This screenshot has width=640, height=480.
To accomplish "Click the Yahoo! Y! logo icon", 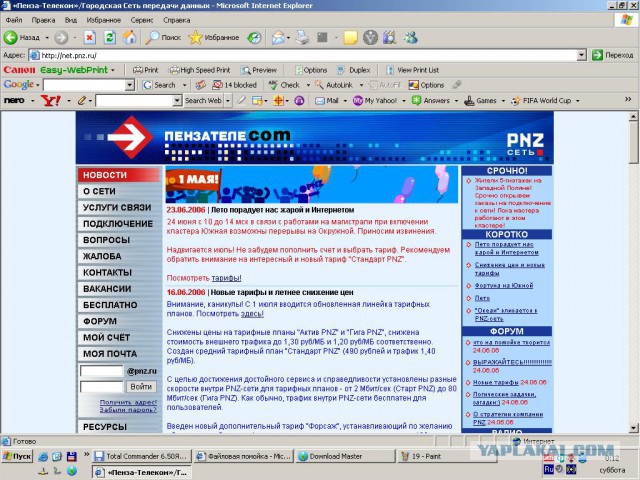I will click(51, 100).
